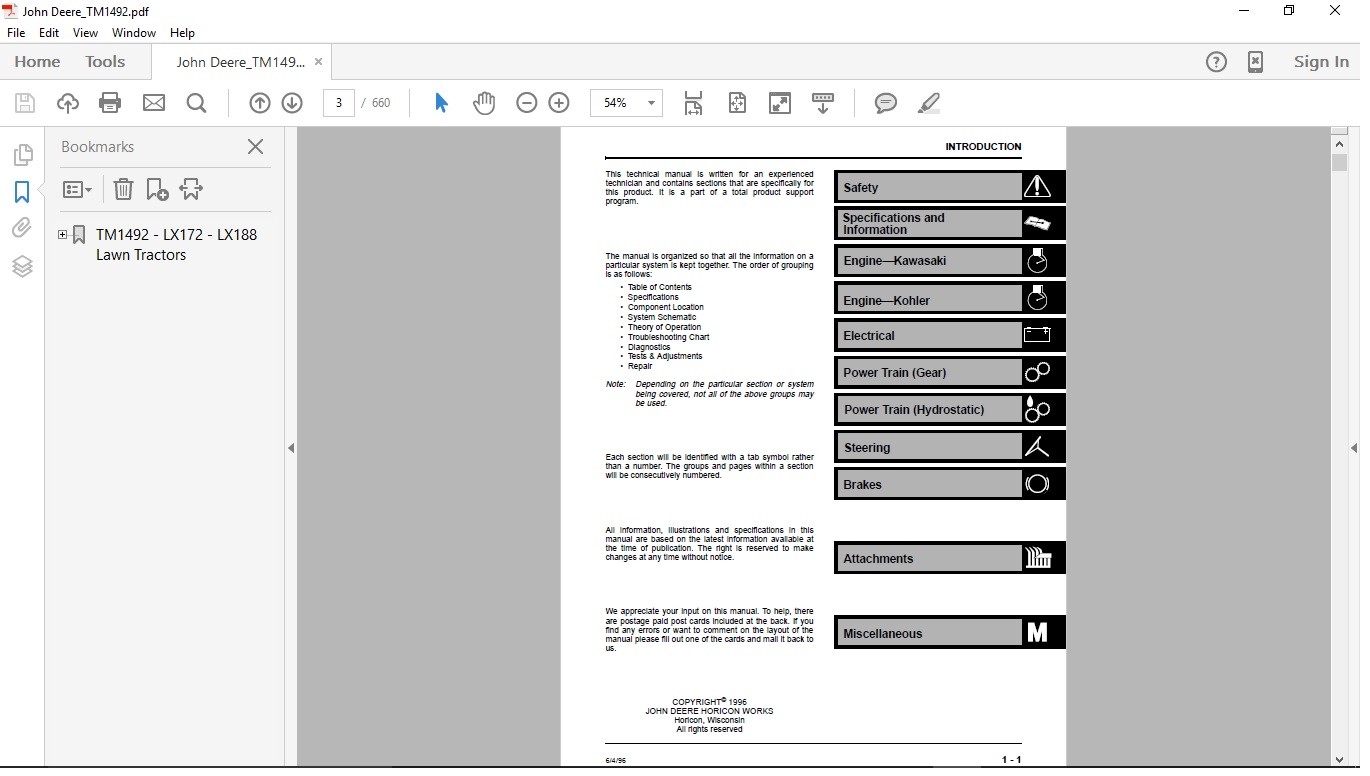
Task: Open the Edit menu
Action: click(49, 32)
